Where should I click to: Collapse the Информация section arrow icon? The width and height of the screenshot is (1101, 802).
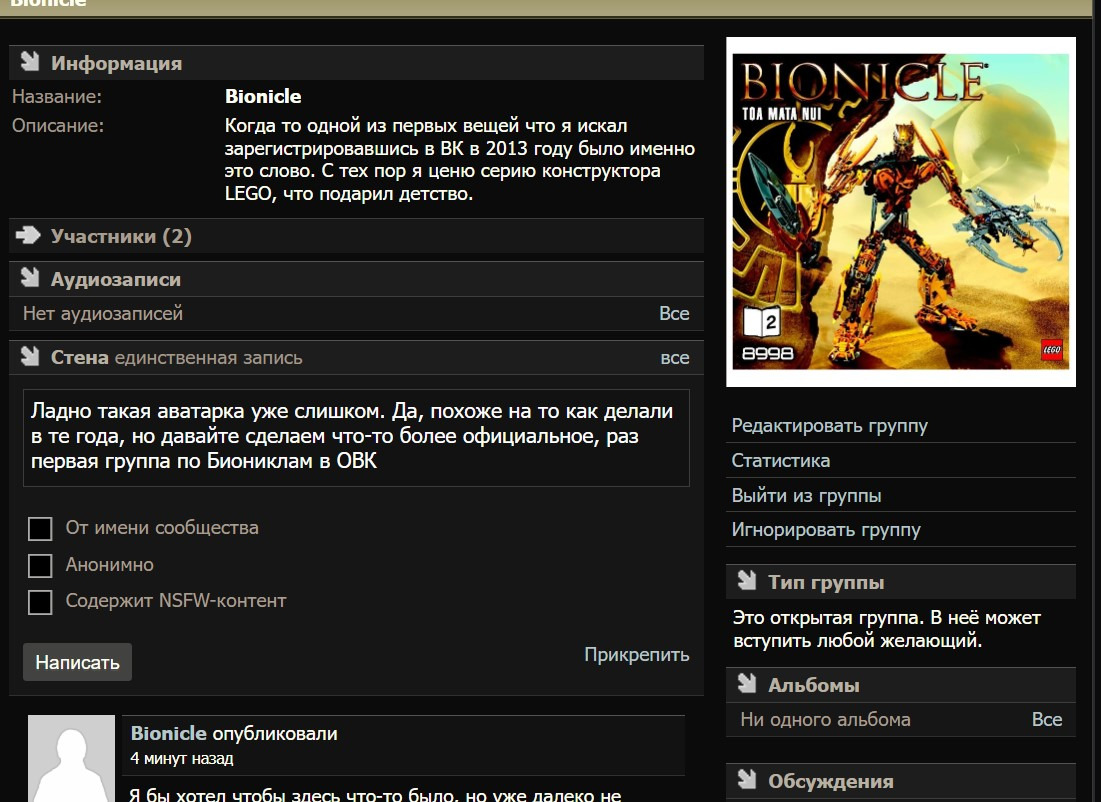(29, 62)
